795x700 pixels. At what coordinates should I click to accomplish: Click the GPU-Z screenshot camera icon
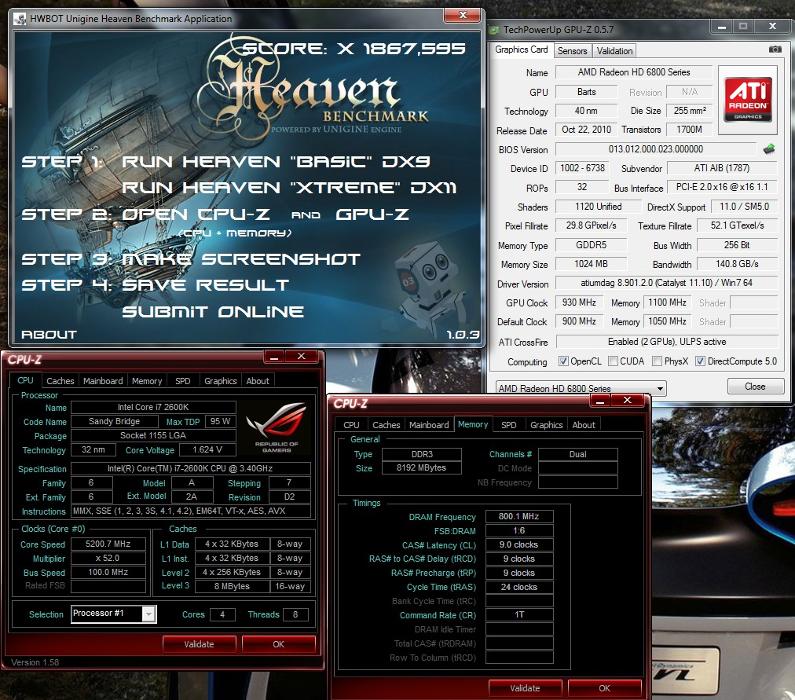coord(775,49)
